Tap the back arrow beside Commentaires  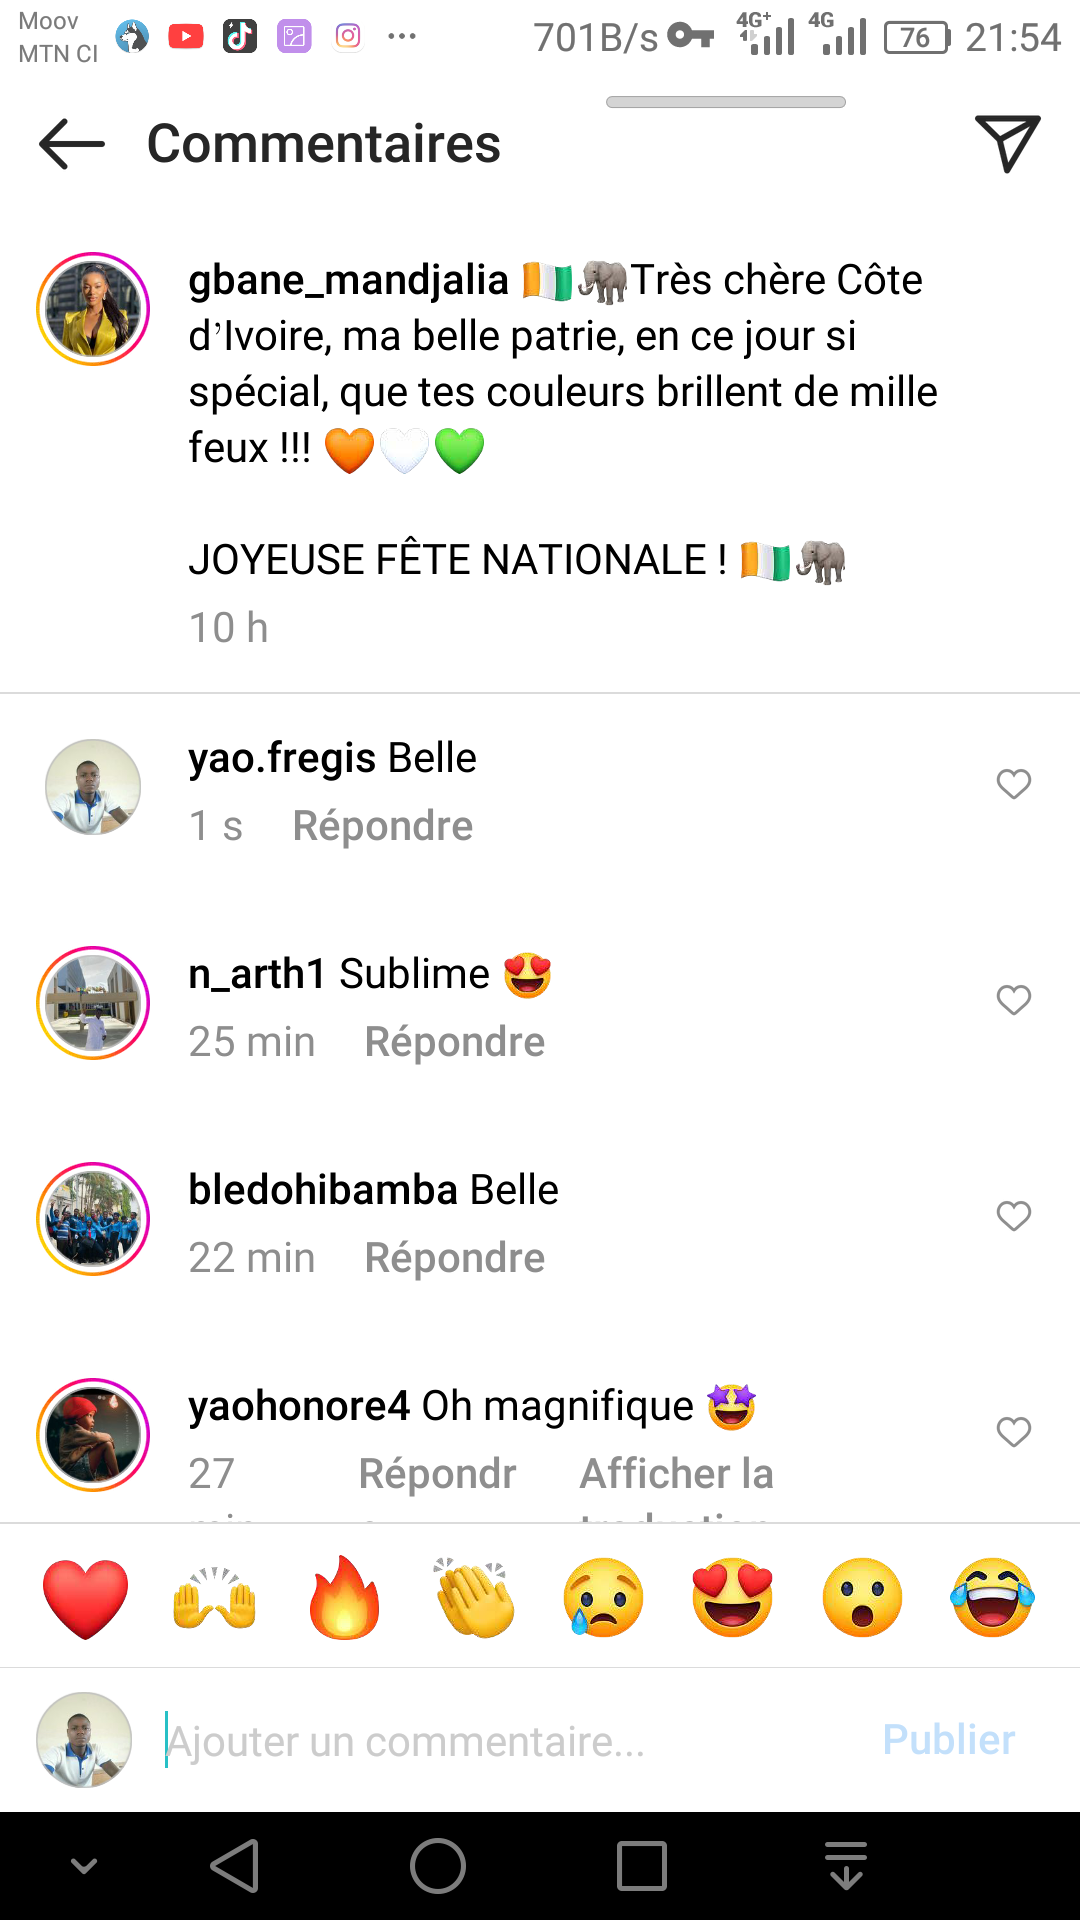[72, 145]
